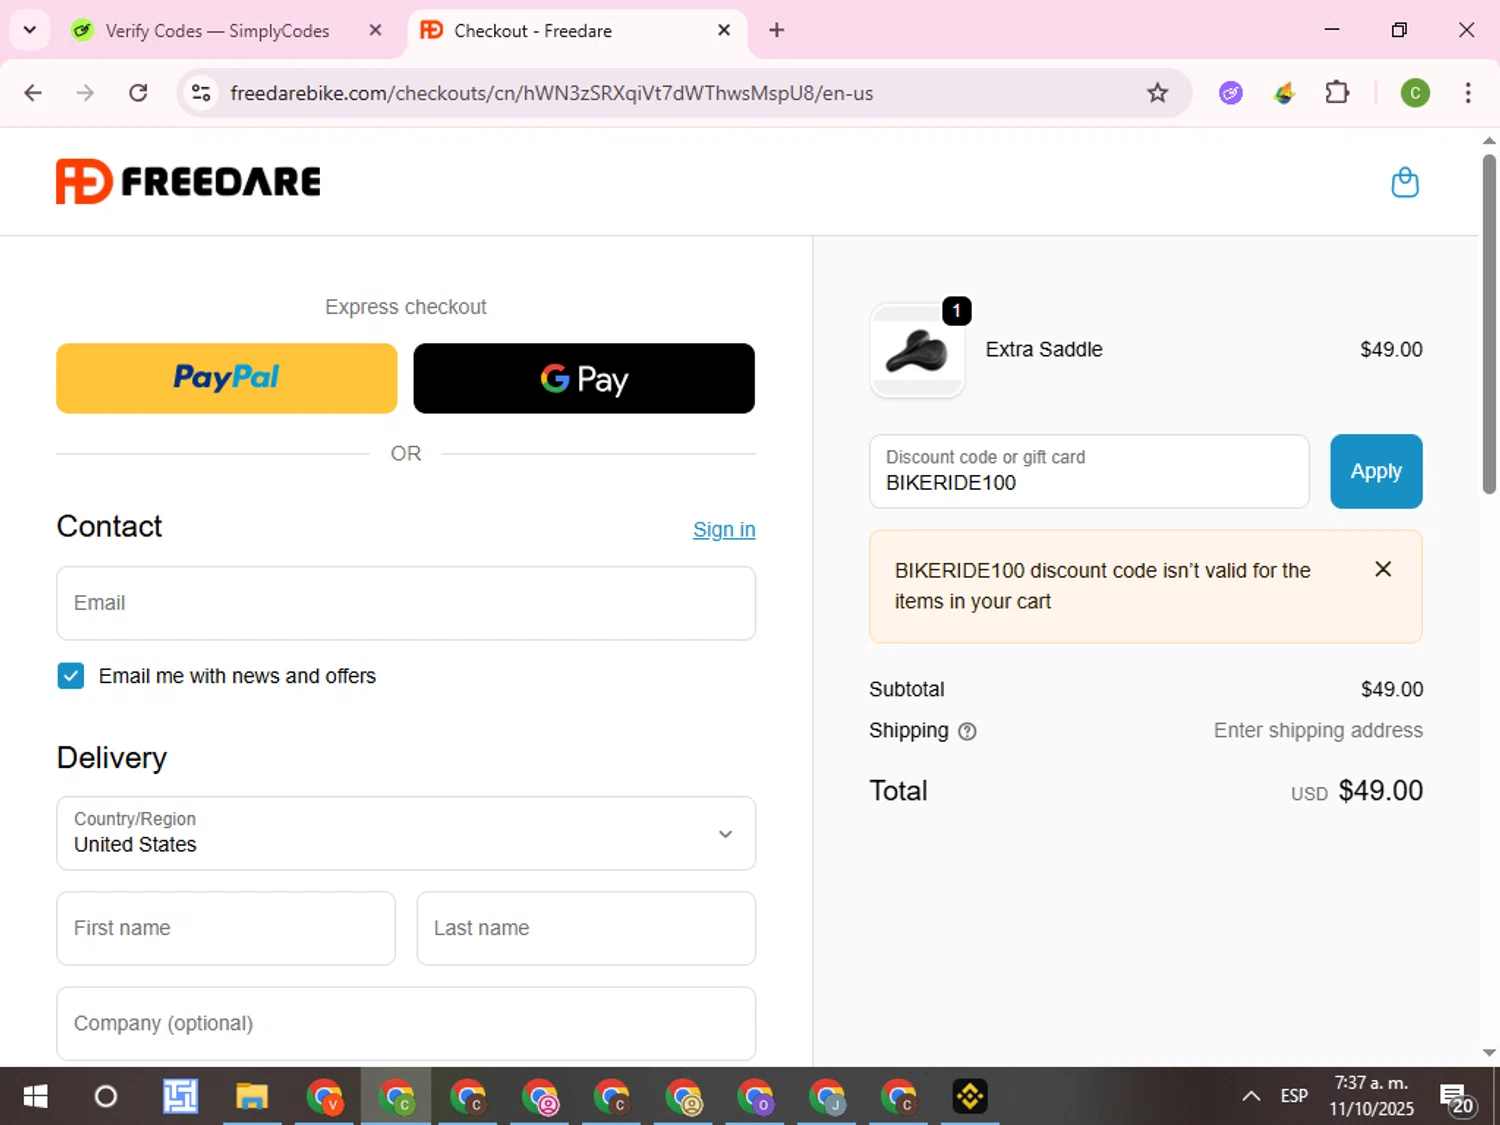1500x1125 pixels.
Task: Open the Windows Start menu
Action: [x=35, y=1097]
